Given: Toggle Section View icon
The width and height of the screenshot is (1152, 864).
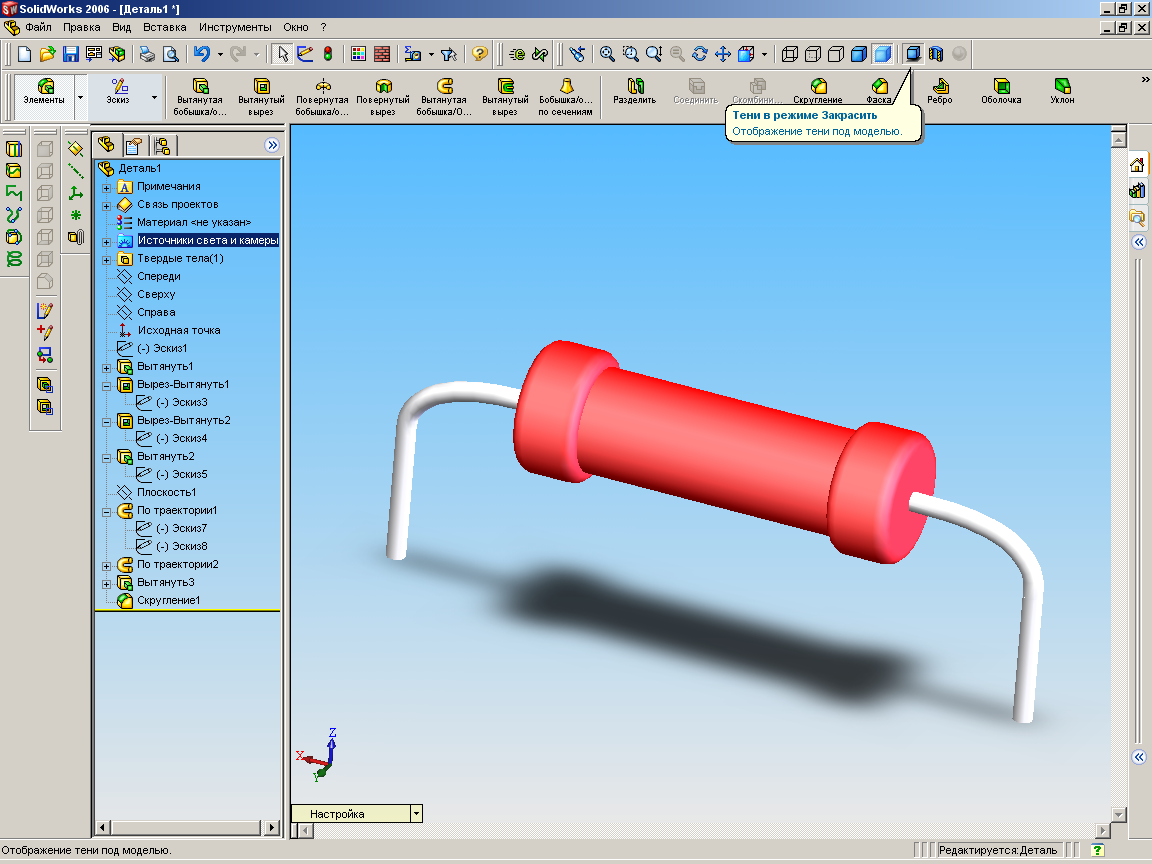Looking at the screenshot, I should pyautogui.click(x=936, y=54).
